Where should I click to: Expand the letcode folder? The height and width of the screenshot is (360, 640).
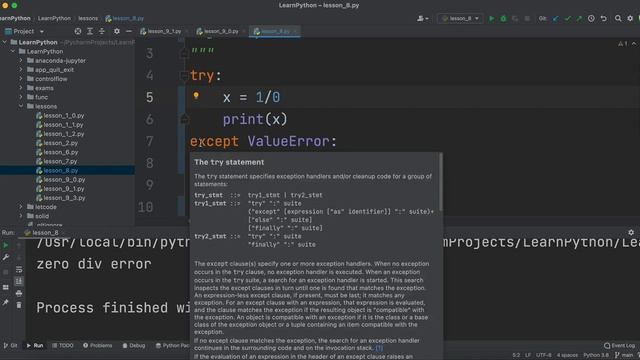click(21, 207)
